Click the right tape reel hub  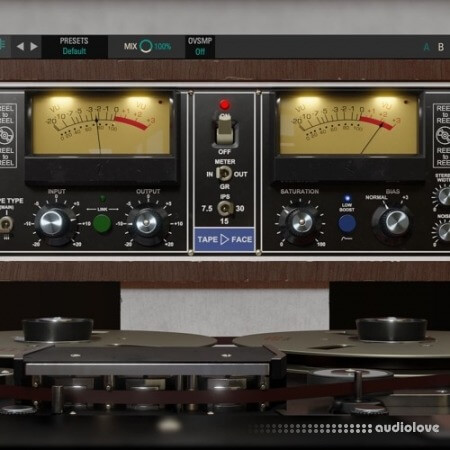pos(391,329)
